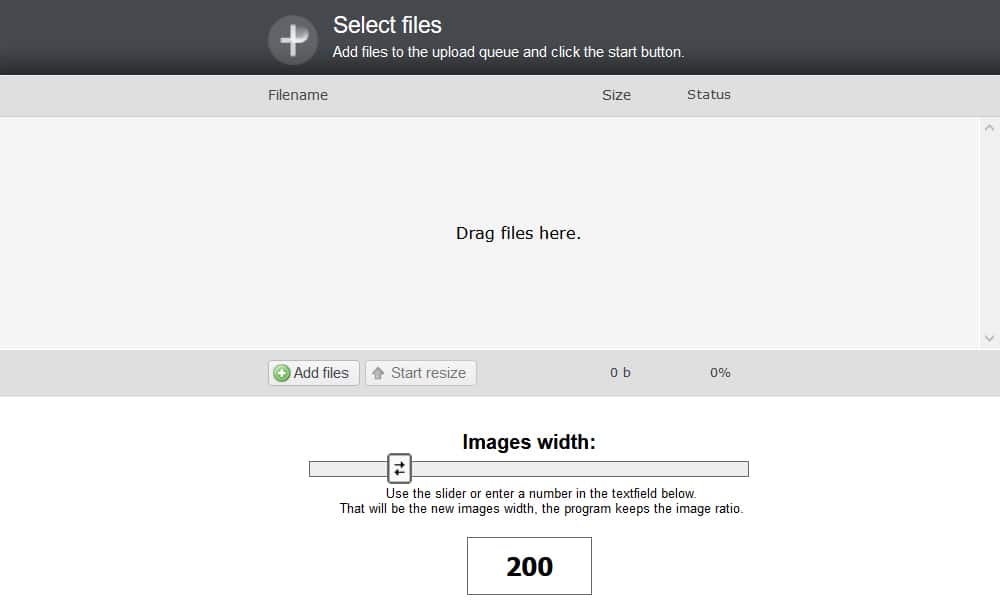Click the Status column header
1000x600 pixels.
709,95
